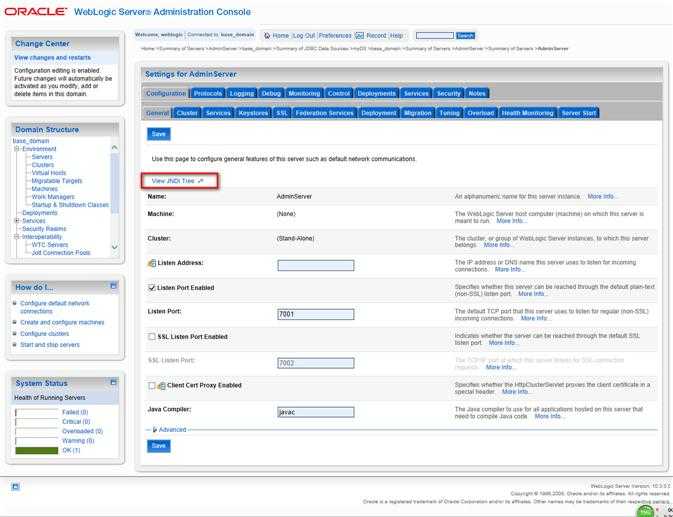
Task: Expand the Services tree node
Action: click(17, 221)
